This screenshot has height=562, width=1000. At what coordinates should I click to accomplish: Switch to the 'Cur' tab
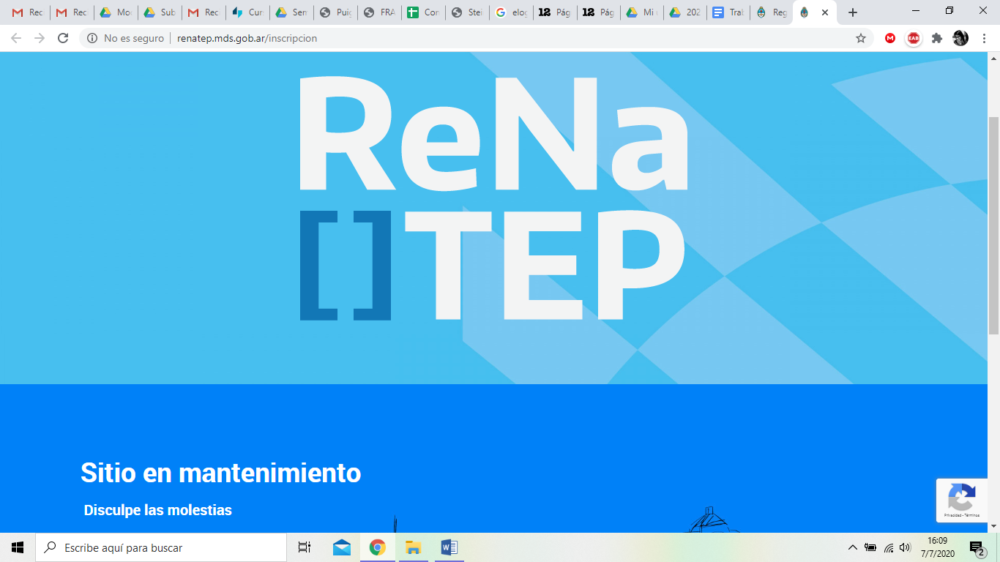pyautogui.click(x=247, y=12)
